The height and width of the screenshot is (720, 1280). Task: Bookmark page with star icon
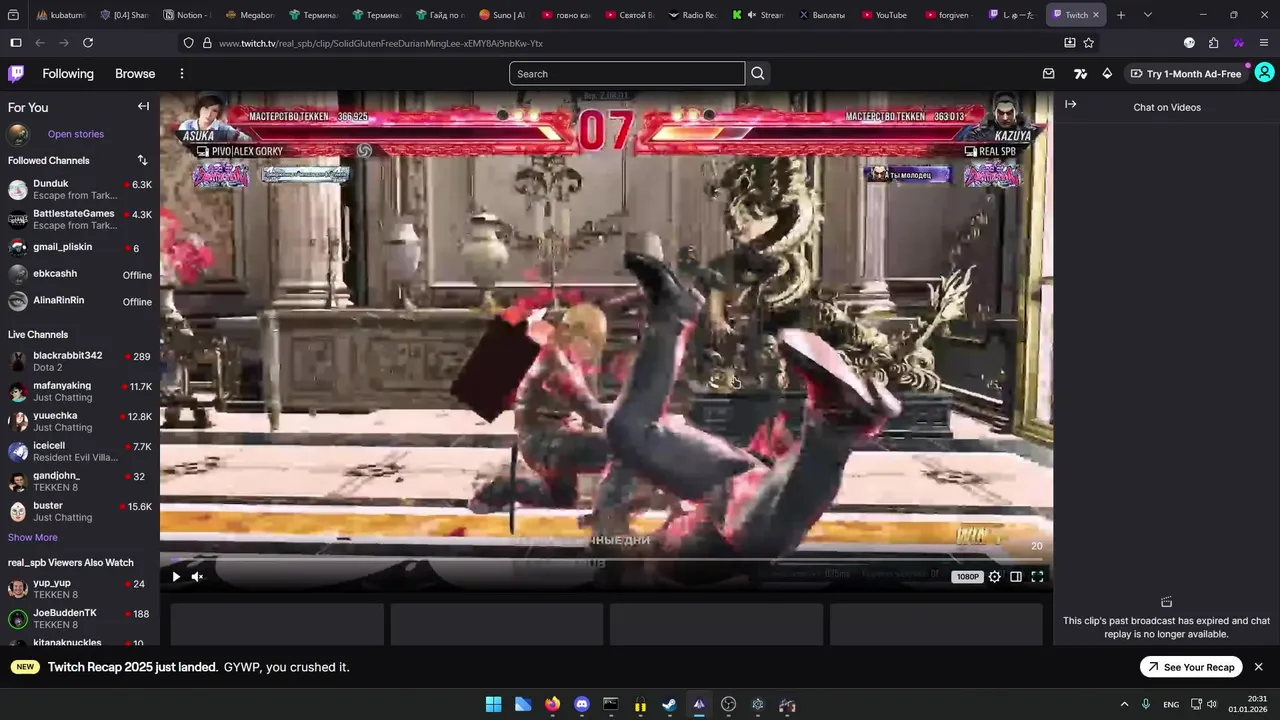click(1089, 43)
